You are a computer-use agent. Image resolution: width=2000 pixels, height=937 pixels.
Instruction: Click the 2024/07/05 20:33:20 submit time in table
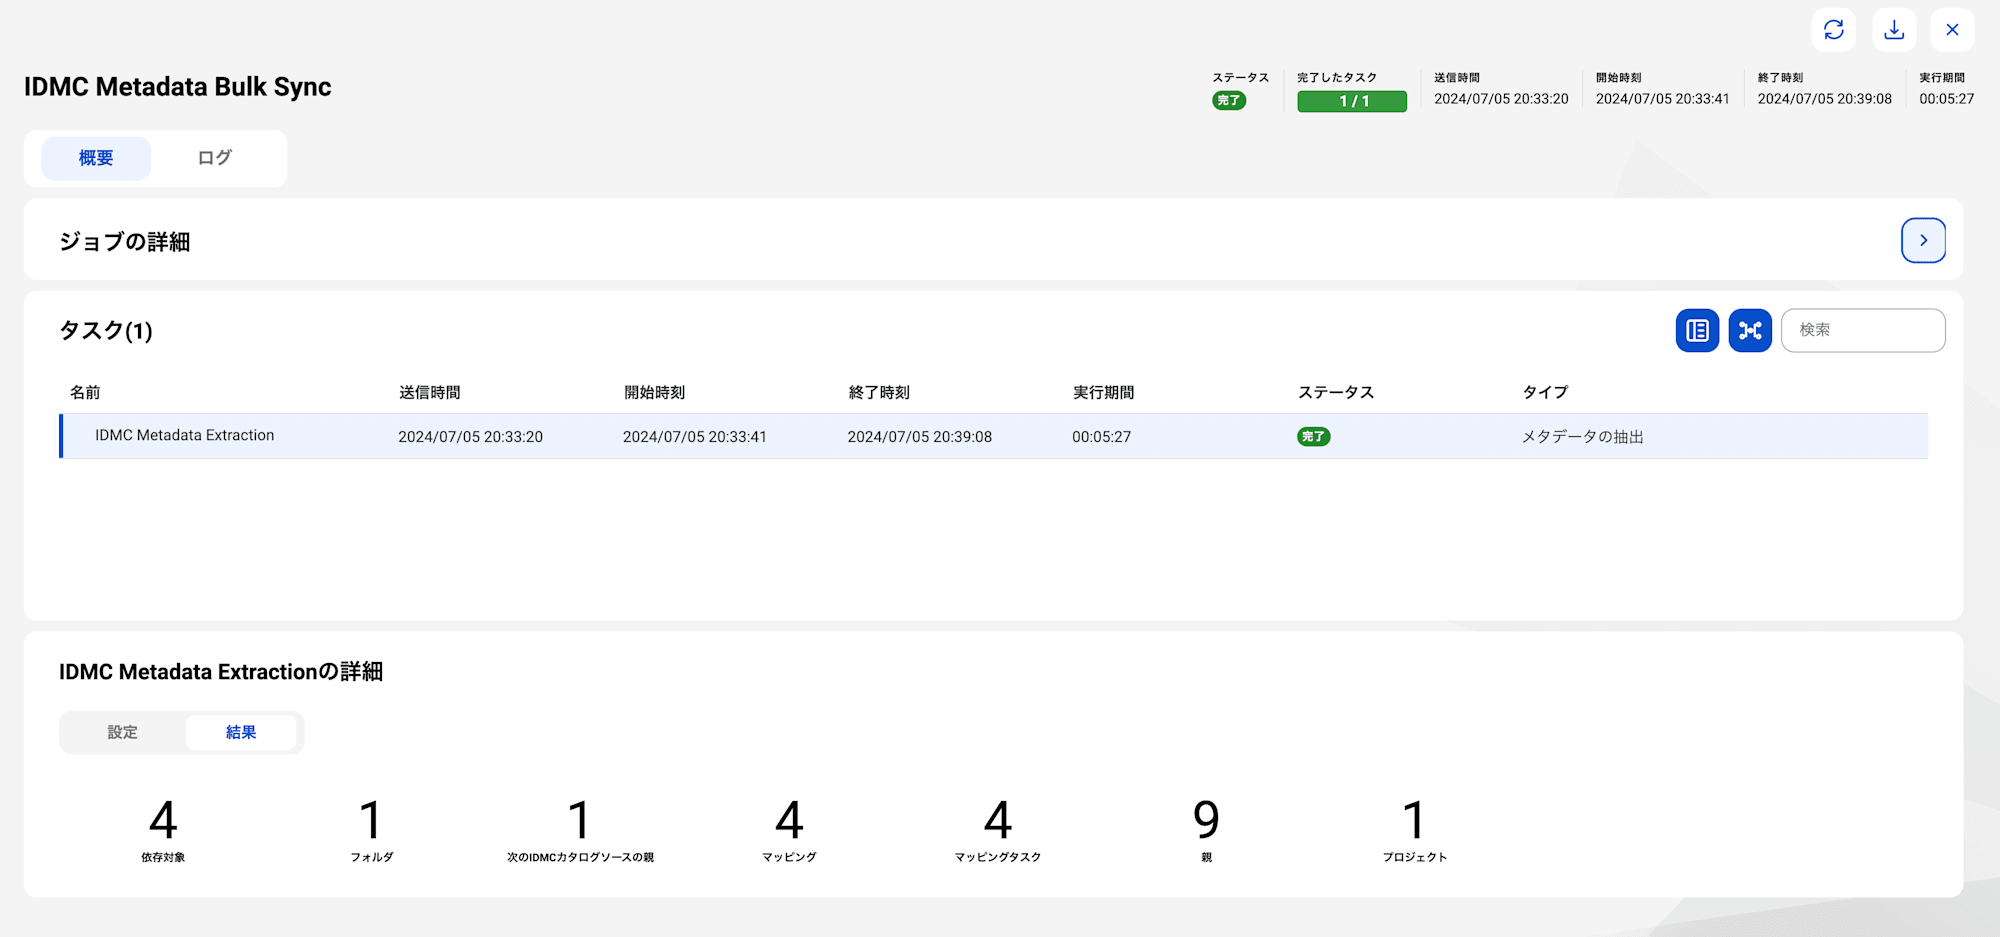(x=470, y=436)
